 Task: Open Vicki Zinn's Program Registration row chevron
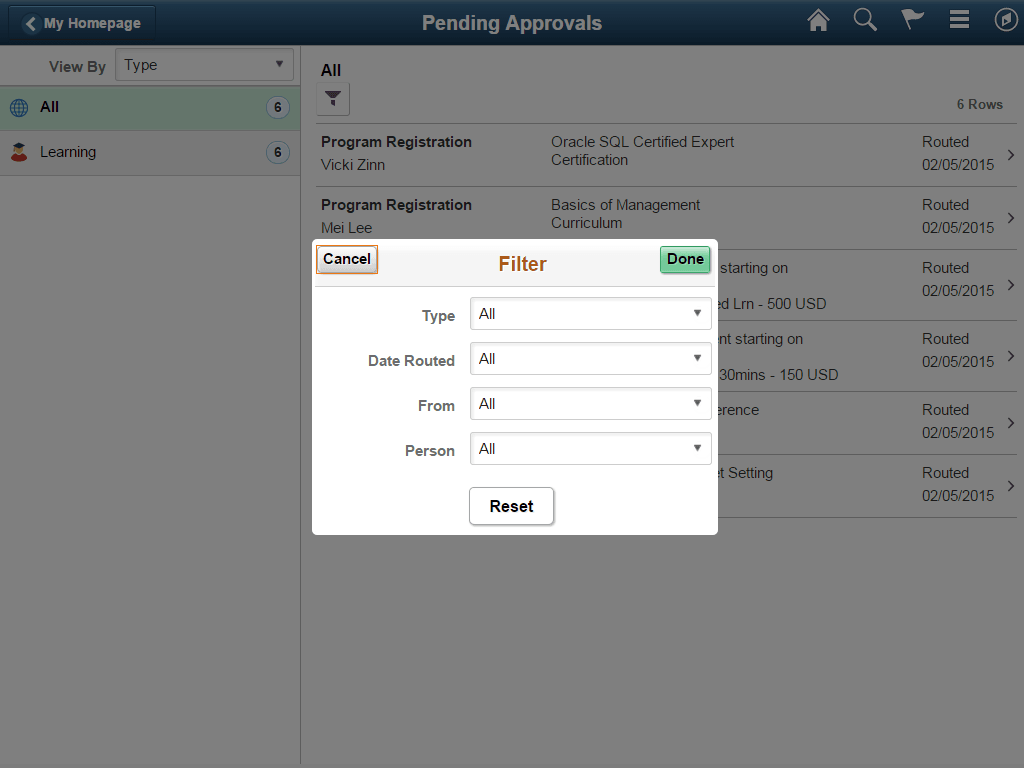pyautogui.click(x=1010, y=155)
